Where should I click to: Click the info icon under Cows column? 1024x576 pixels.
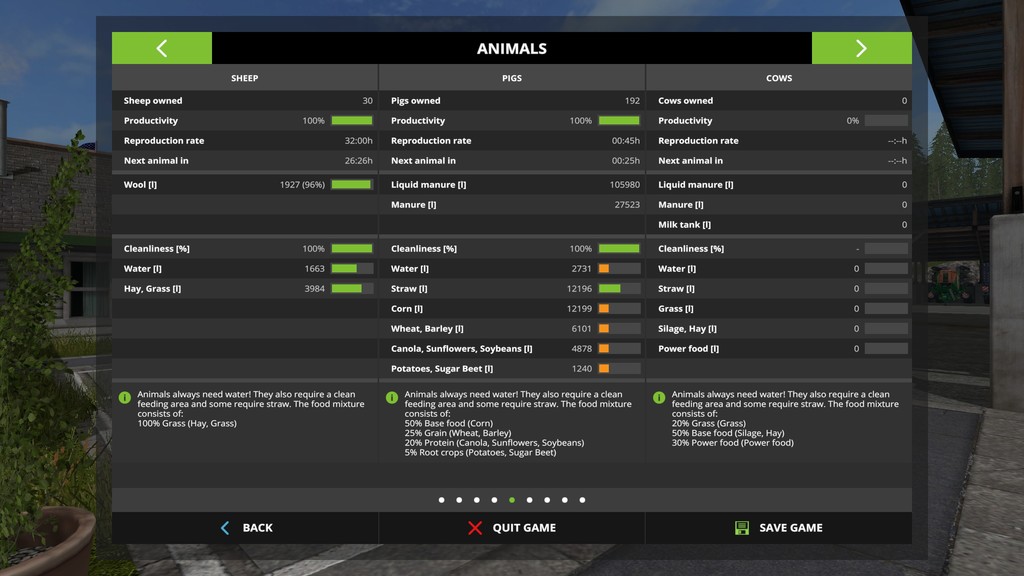click(659, 398)
